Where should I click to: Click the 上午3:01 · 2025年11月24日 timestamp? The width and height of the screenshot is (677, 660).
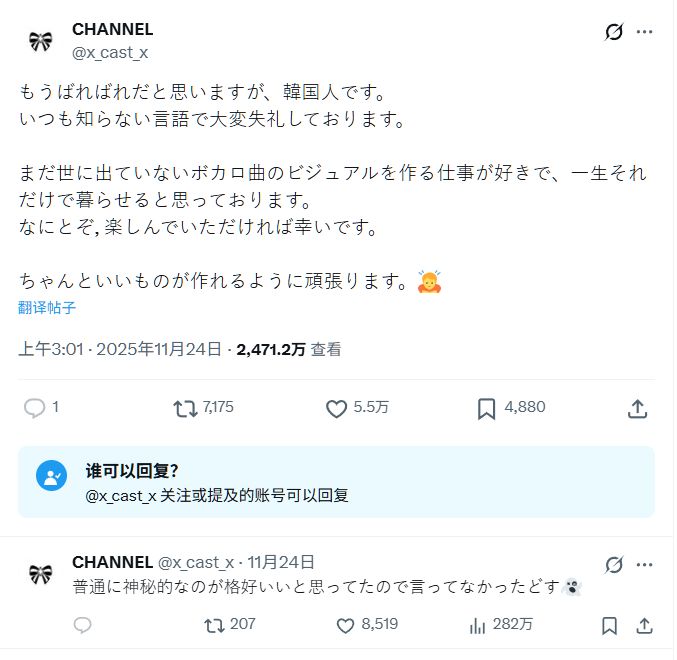[120, 350]
